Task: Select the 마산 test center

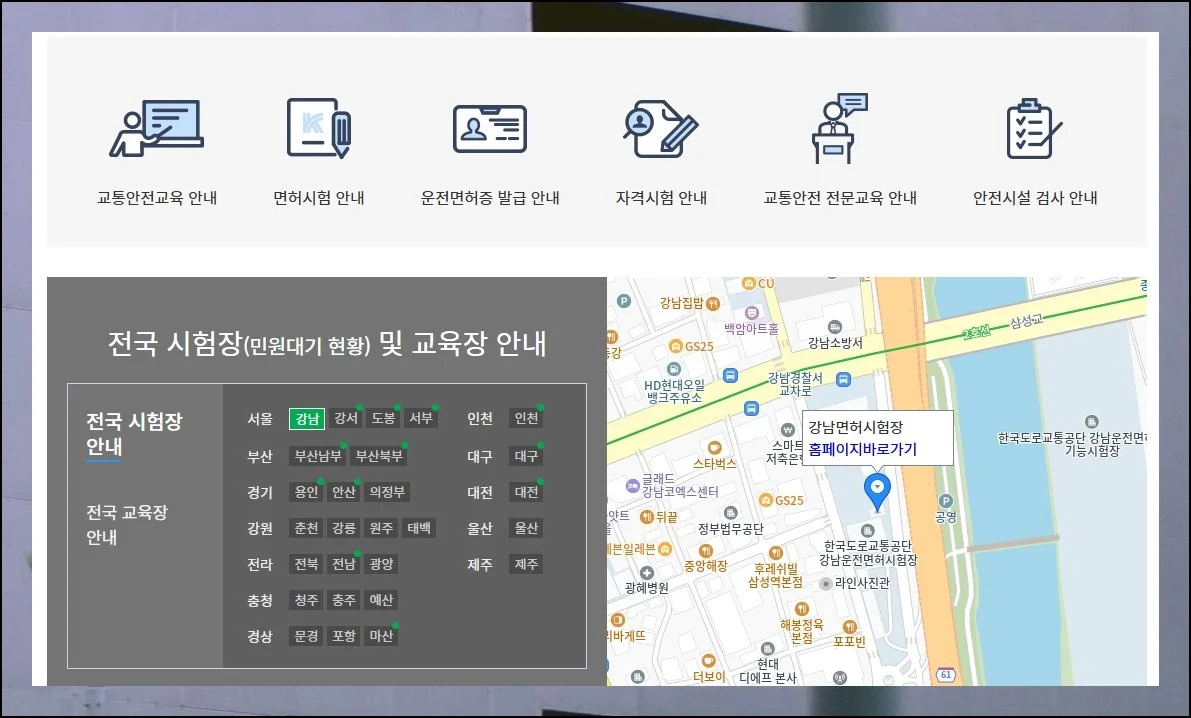Action: [380, 636]
